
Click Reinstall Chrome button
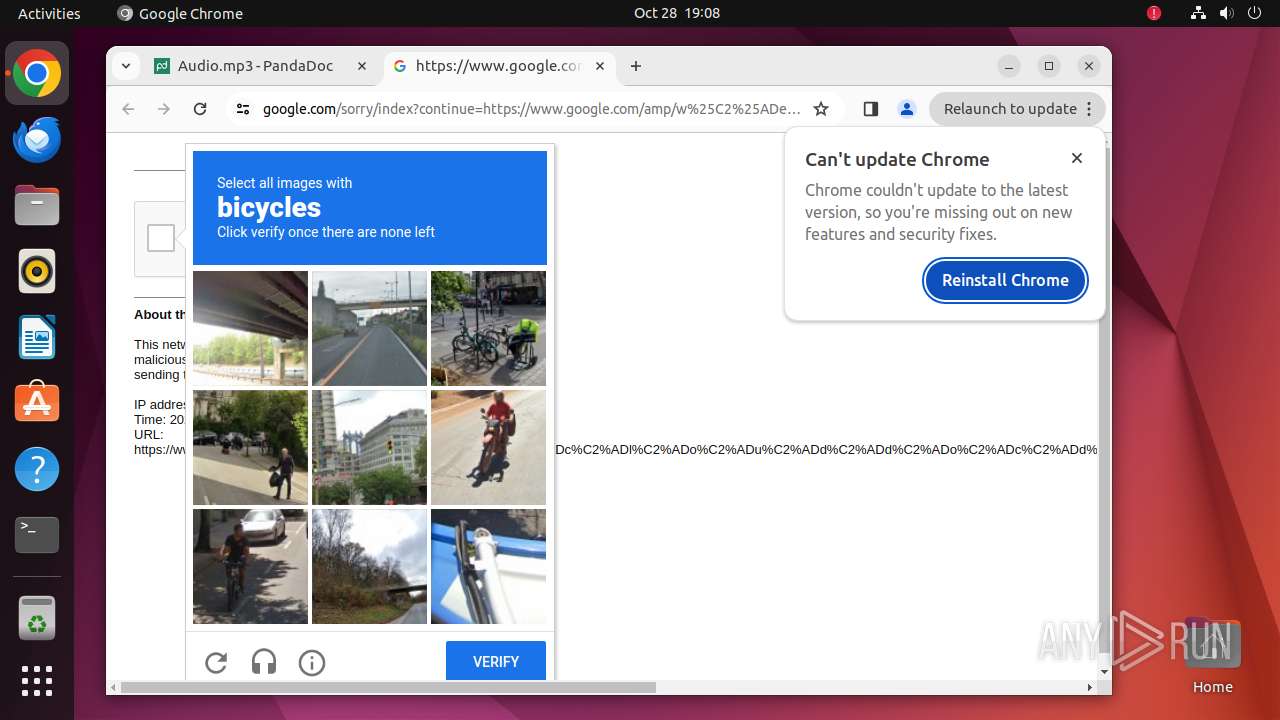point(1005,280)
